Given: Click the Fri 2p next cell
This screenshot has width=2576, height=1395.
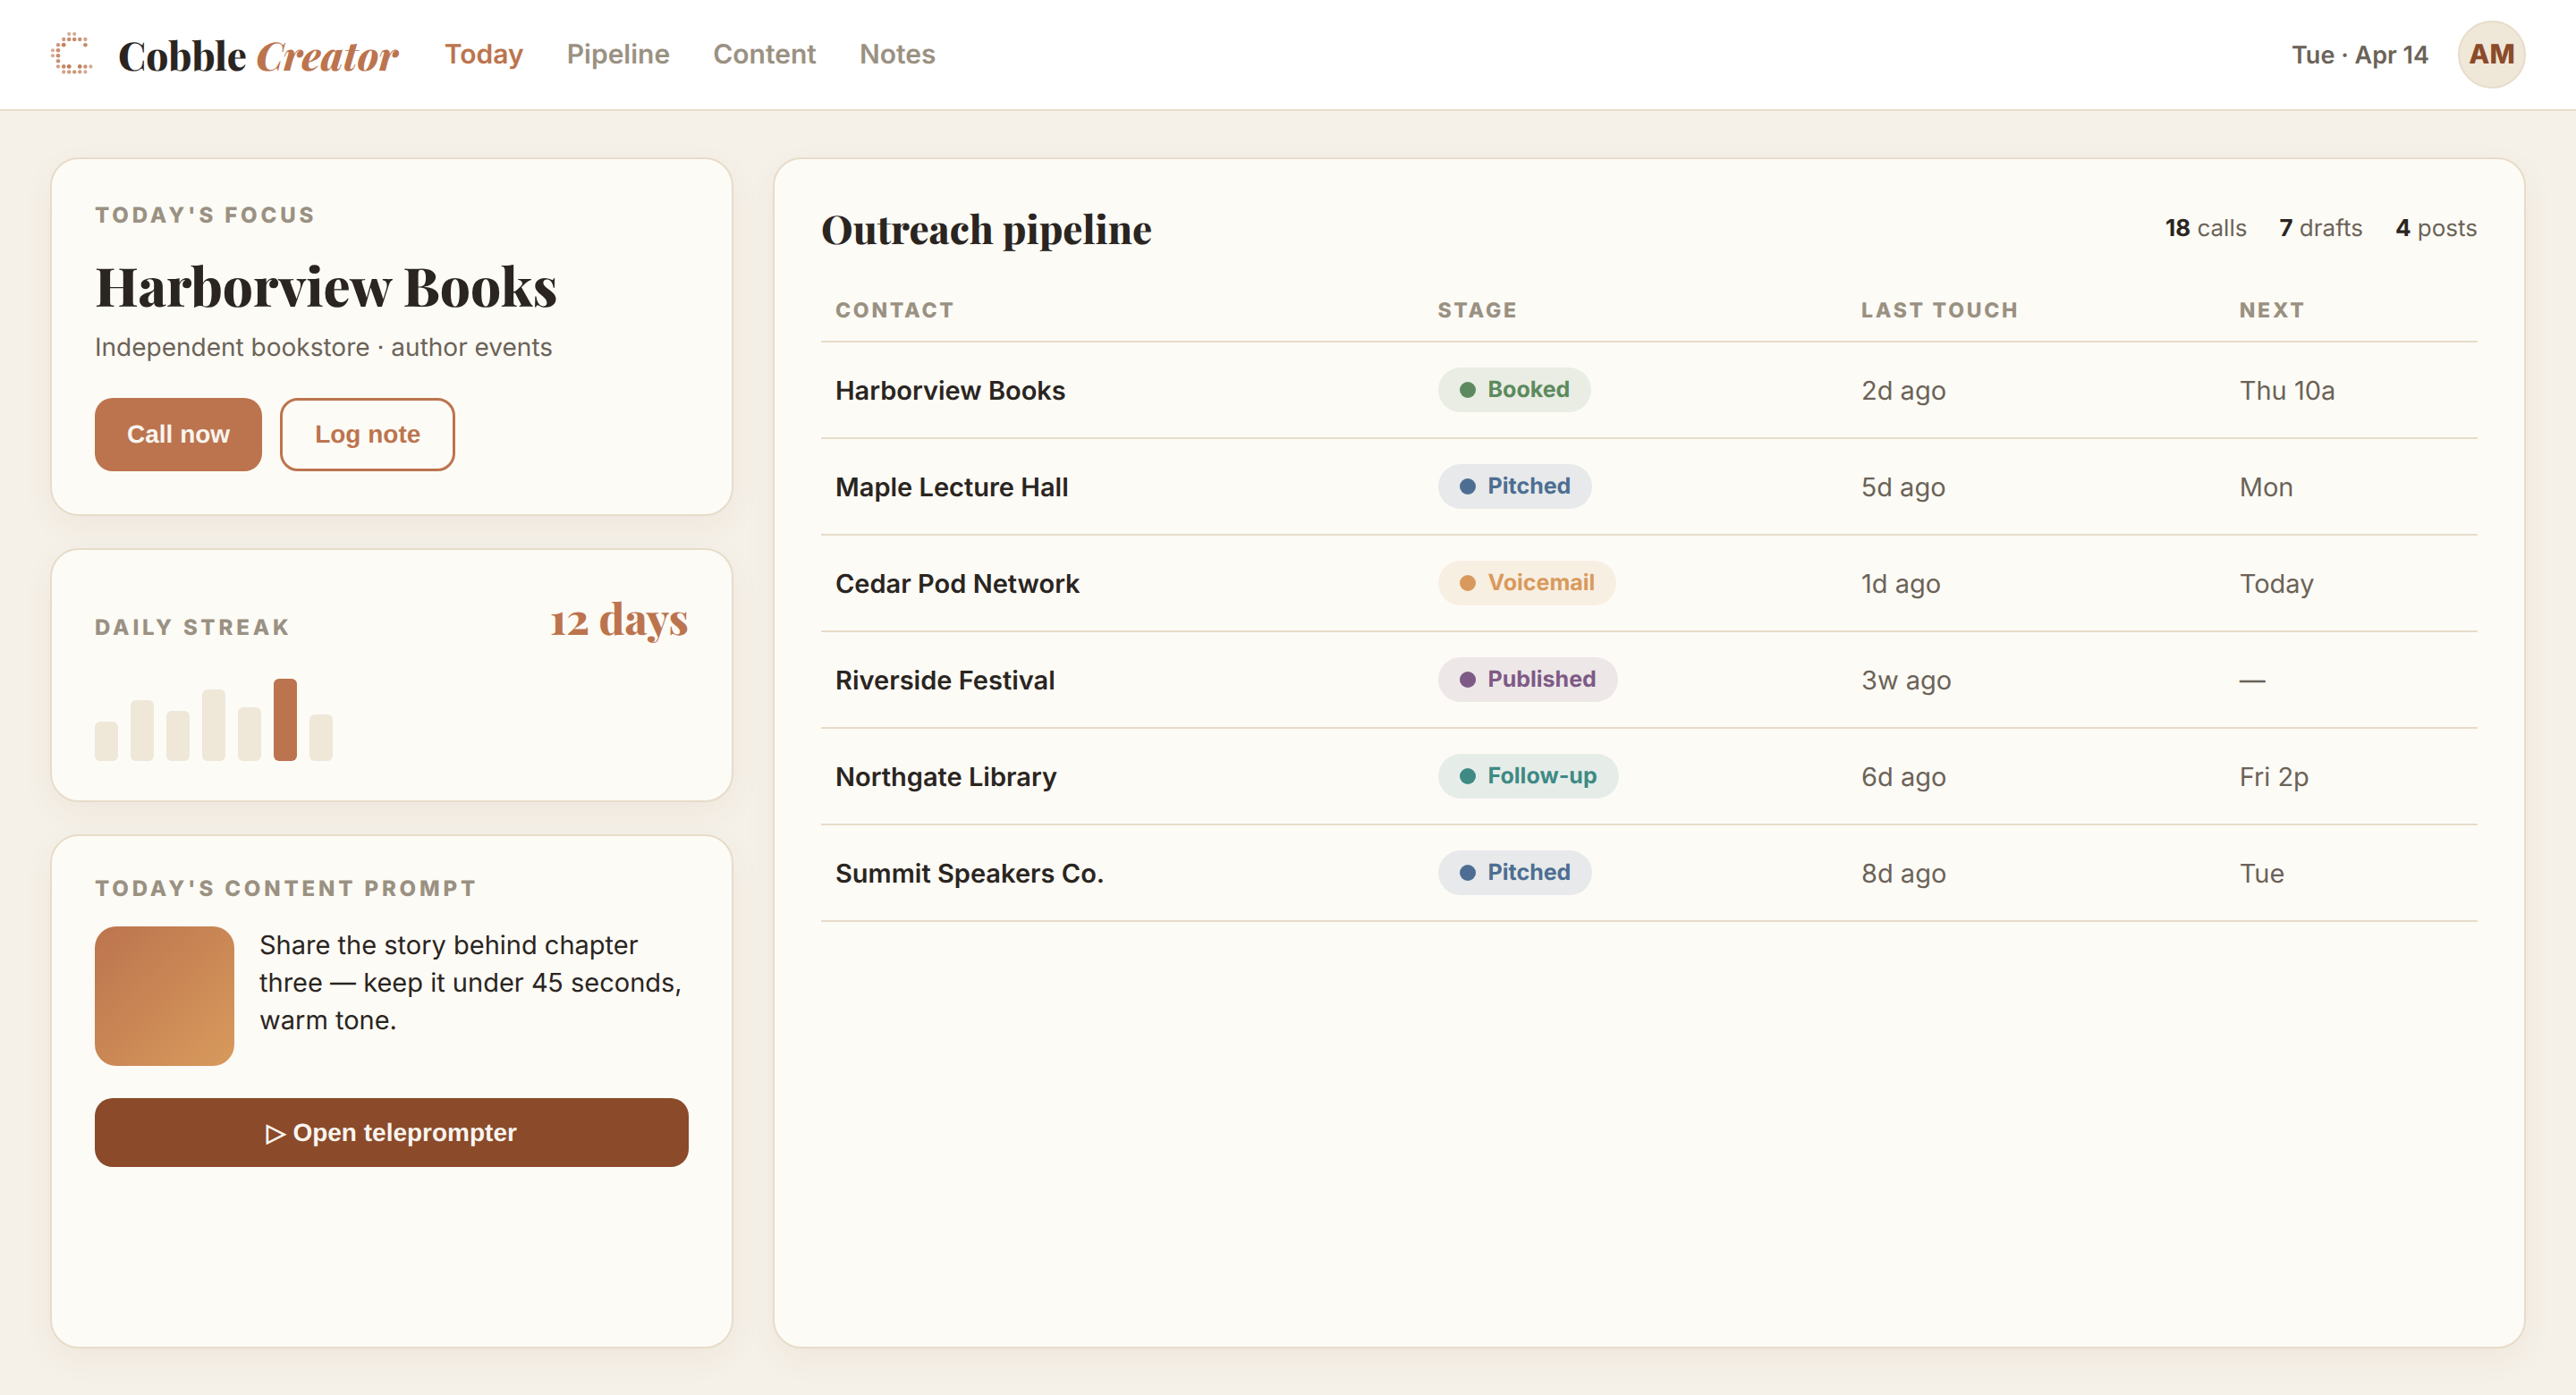Looking at the screenshot, I should point(2273,777).
